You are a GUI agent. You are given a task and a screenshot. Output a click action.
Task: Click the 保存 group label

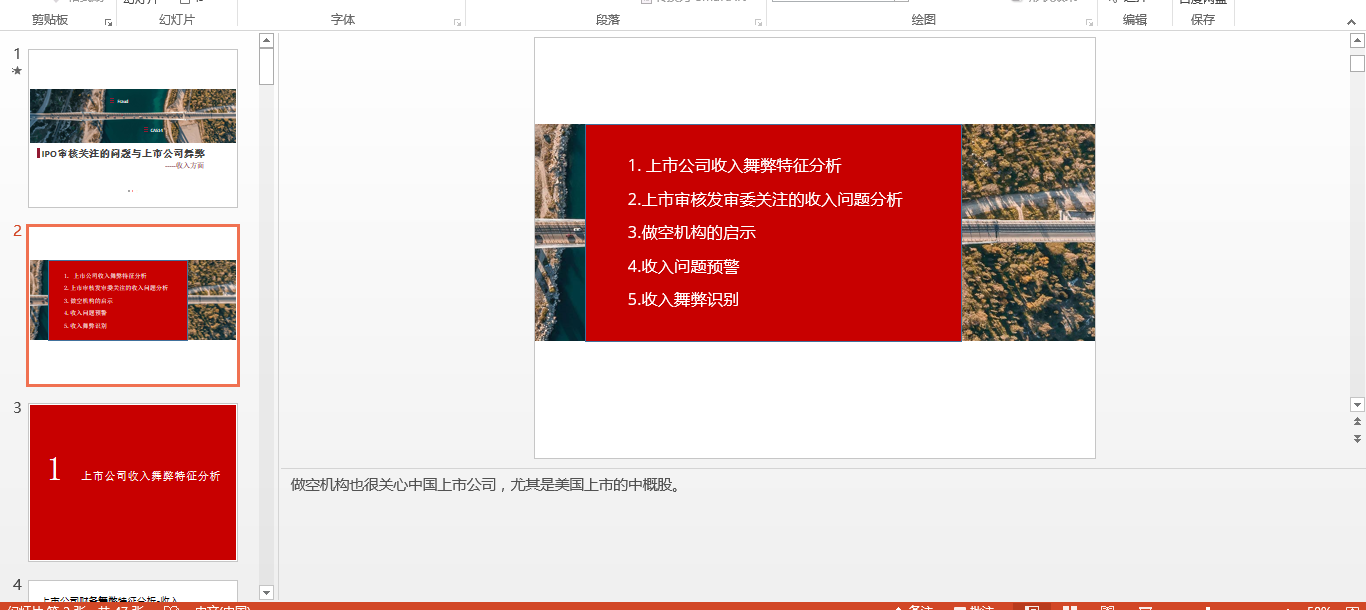1203,20
